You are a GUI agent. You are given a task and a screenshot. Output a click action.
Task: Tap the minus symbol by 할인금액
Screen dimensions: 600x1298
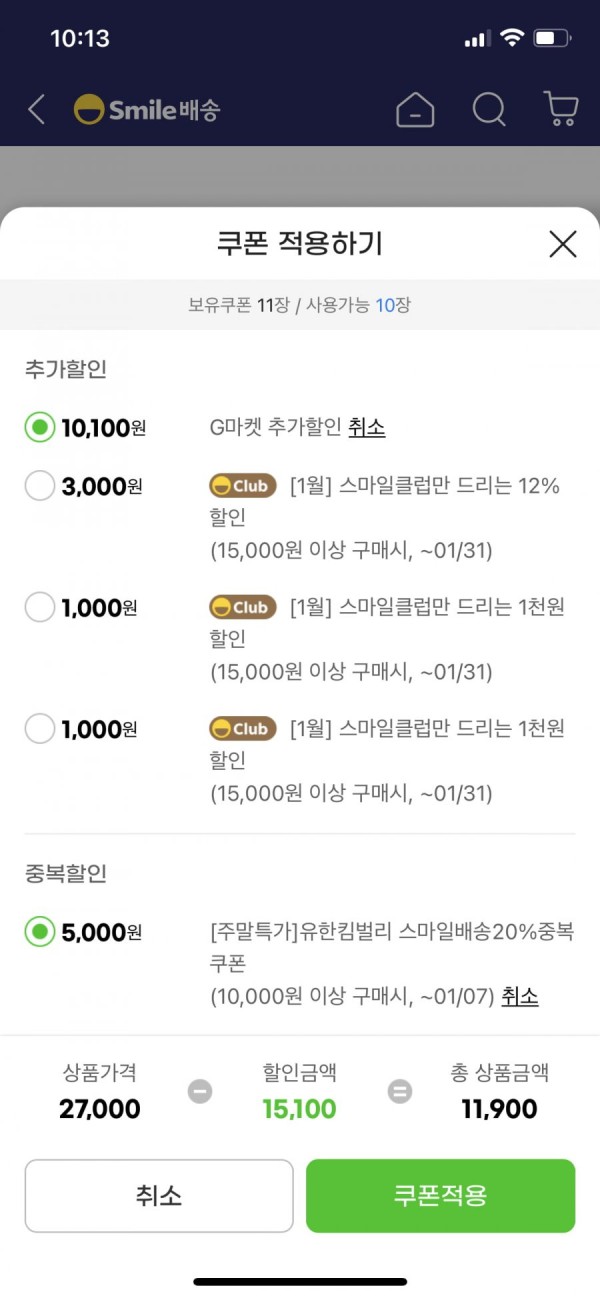coord(200,1091)
